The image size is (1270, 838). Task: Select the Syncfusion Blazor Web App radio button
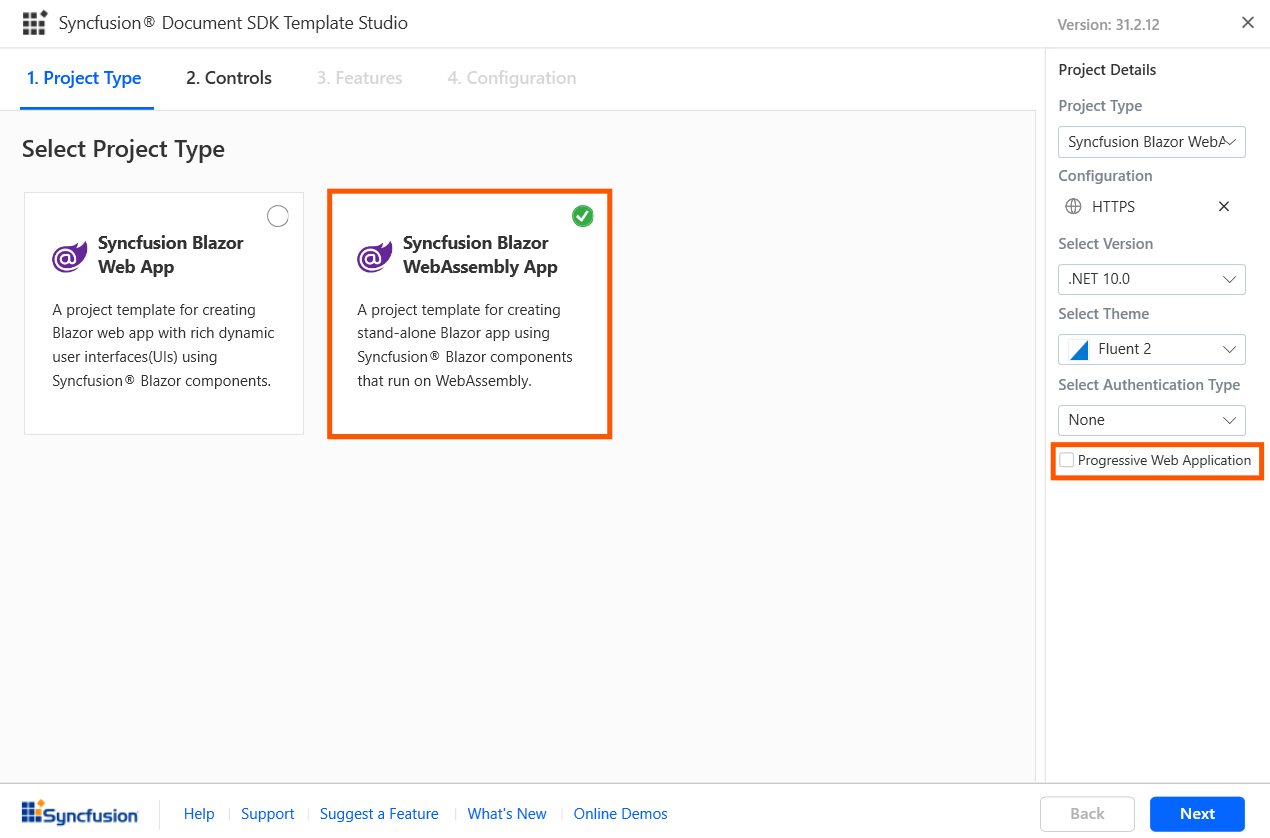(278, 216)
